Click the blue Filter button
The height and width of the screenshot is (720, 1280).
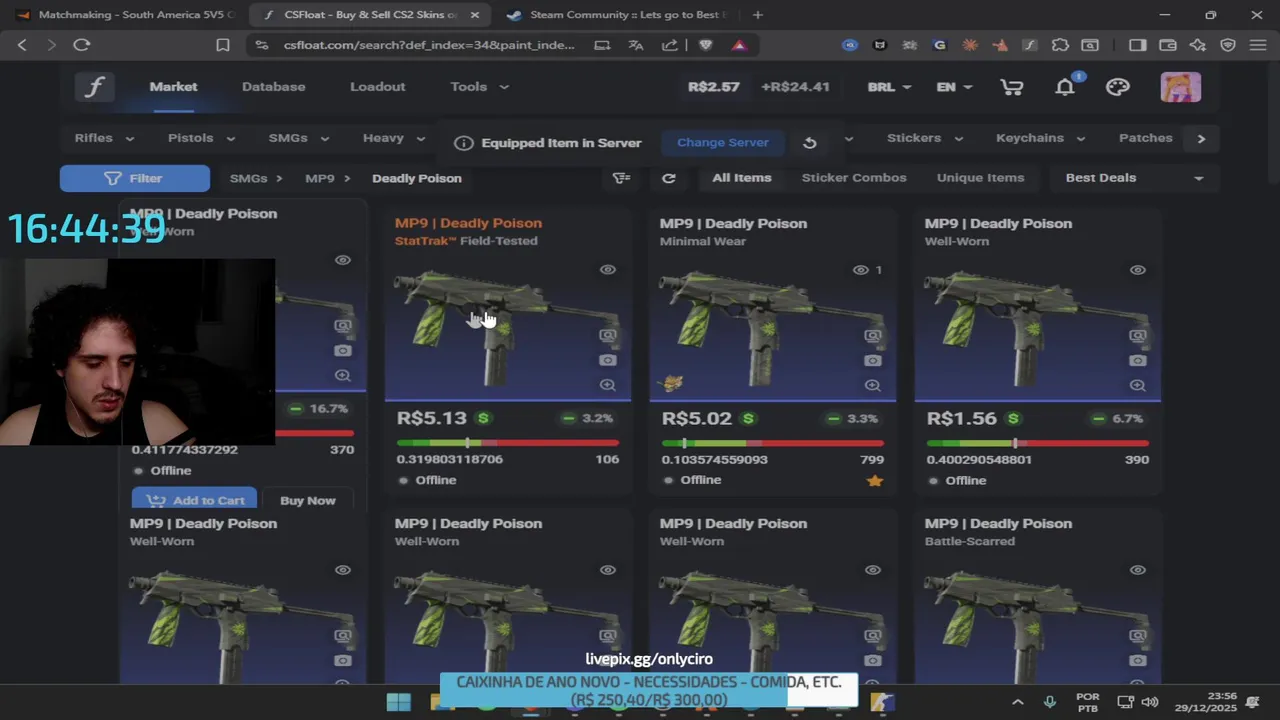click(135, 178)
